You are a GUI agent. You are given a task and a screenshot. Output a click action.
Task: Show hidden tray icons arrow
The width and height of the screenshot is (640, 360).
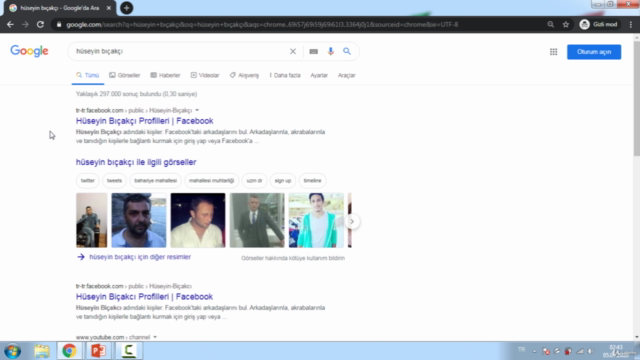(534, 351)
